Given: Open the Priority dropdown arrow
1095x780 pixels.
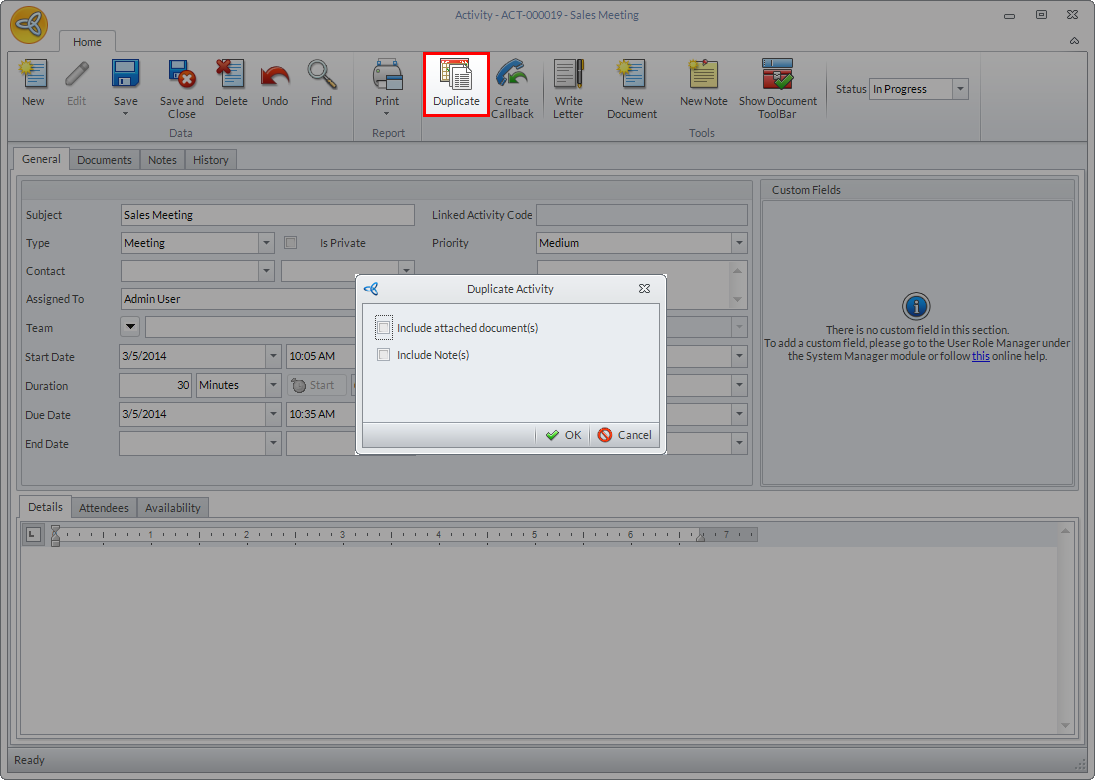Looking at the screenshot, I should [738, 243].
